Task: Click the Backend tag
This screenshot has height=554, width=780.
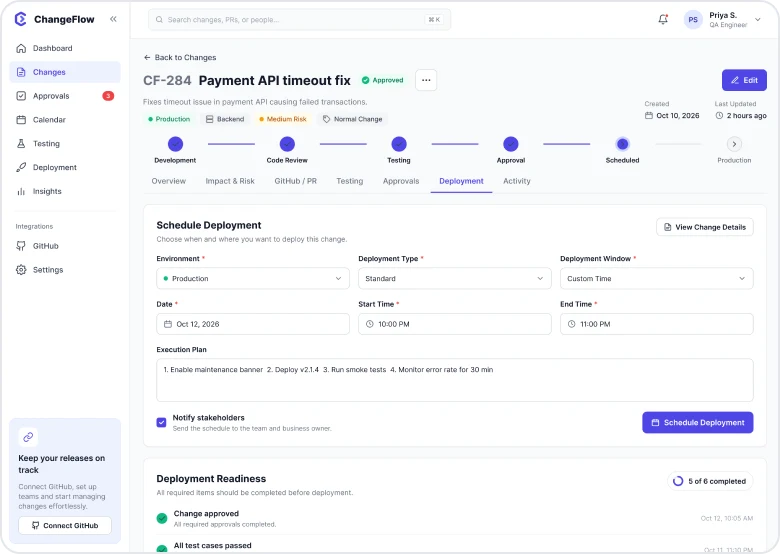Action: [x=225, y=119]
